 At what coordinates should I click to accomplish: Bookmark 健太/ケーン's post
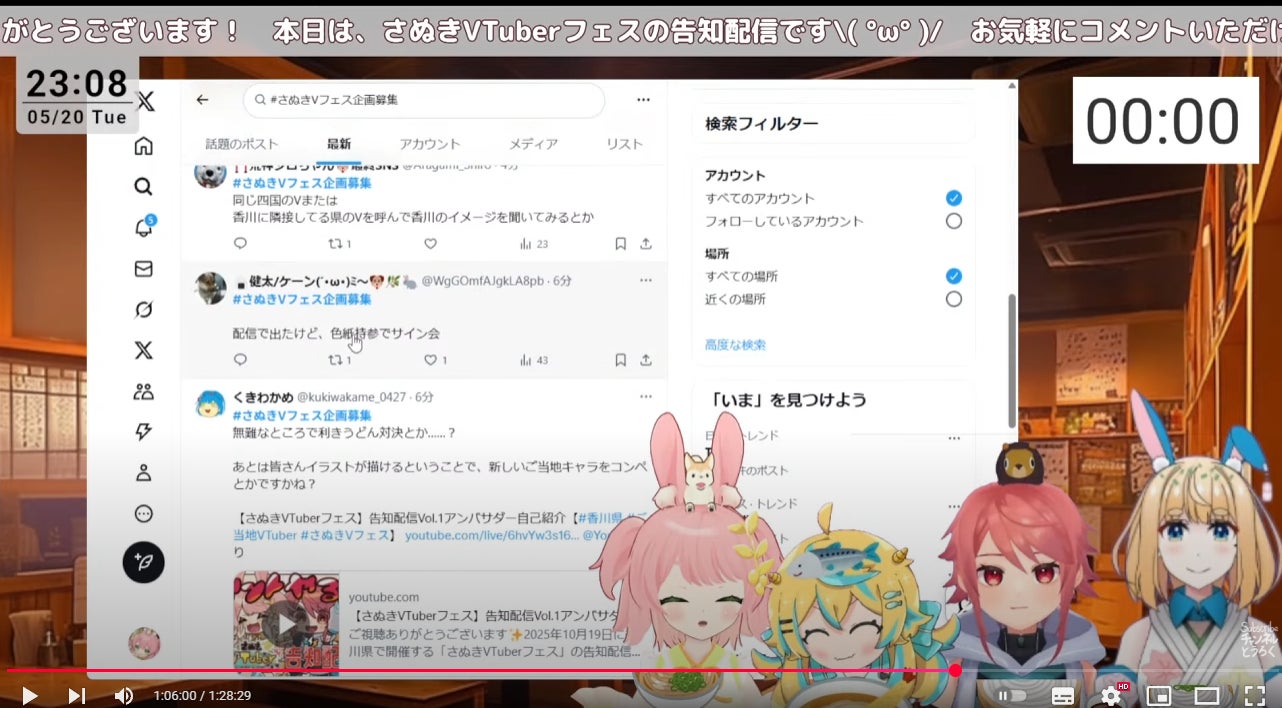620,360
